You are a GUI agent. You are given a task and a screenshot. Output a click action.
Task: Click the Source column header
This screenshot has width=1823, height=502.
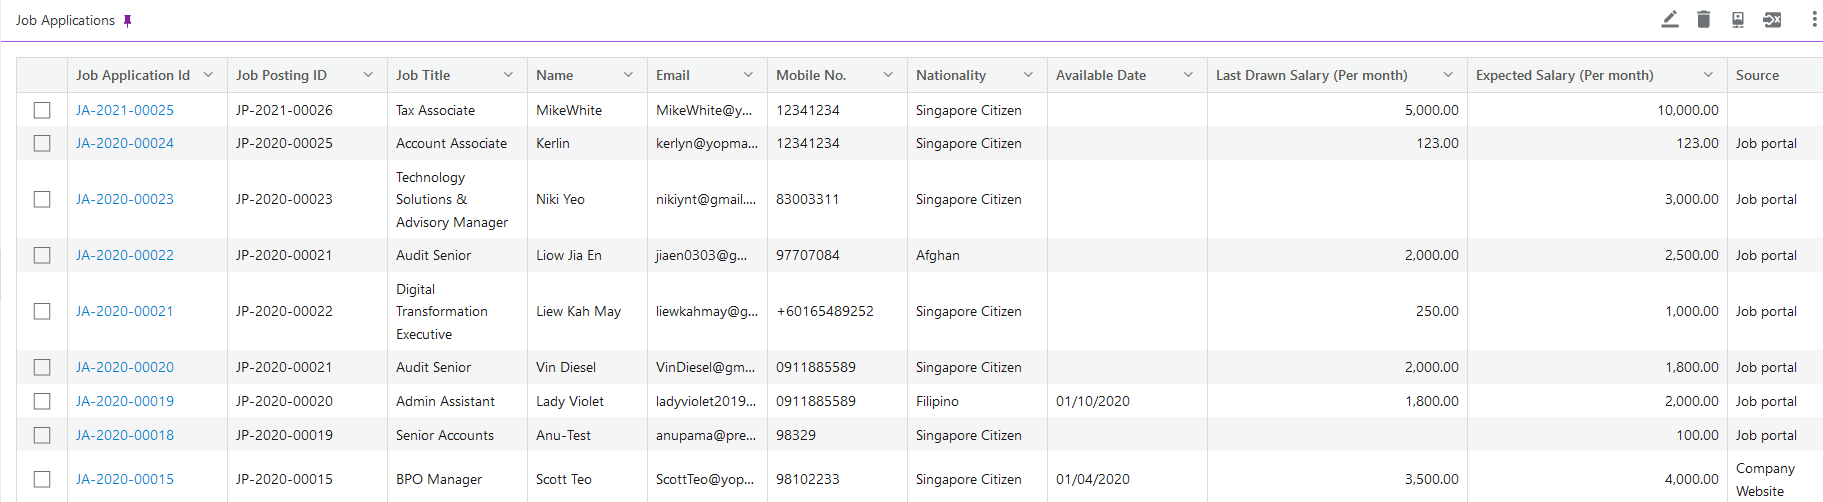pyautogui.click(x=1757, y=75)
